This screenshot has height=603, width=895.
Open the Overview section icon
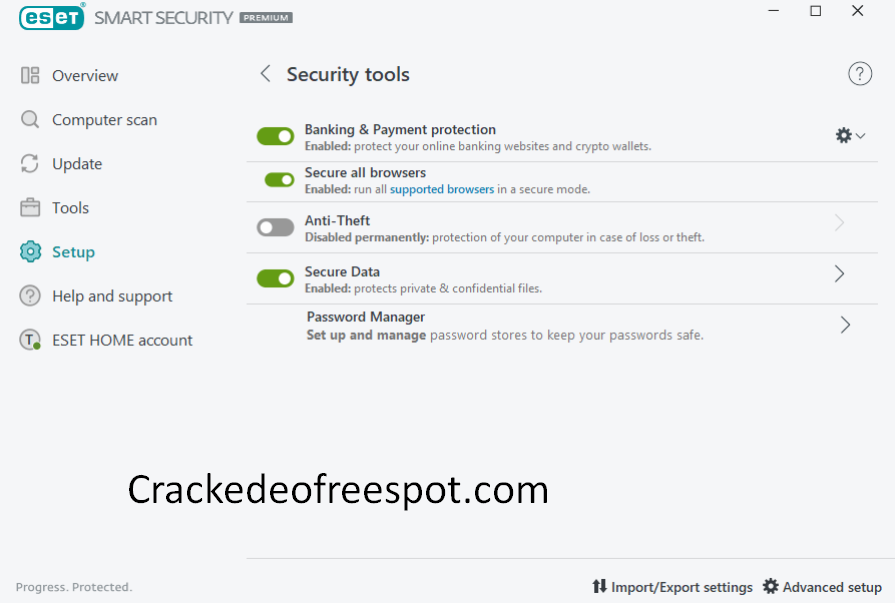pos(28,75)
